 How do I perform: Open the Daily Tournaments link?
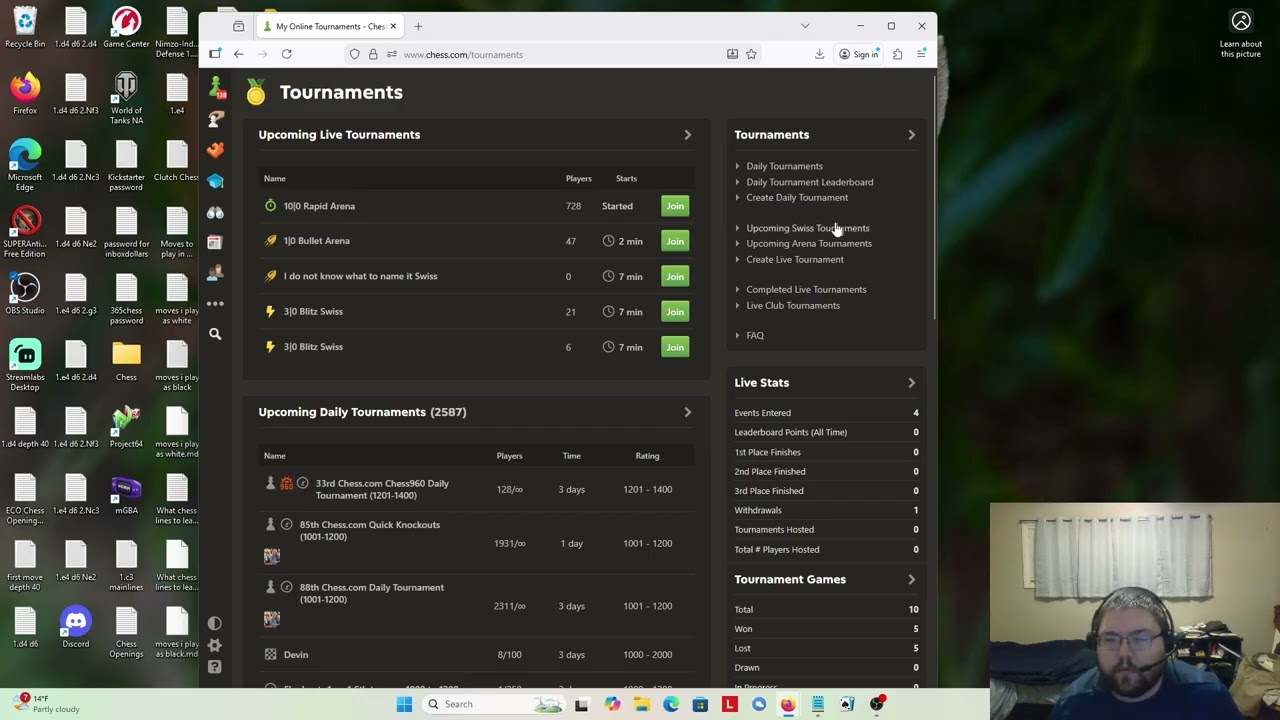coord(784,166)
